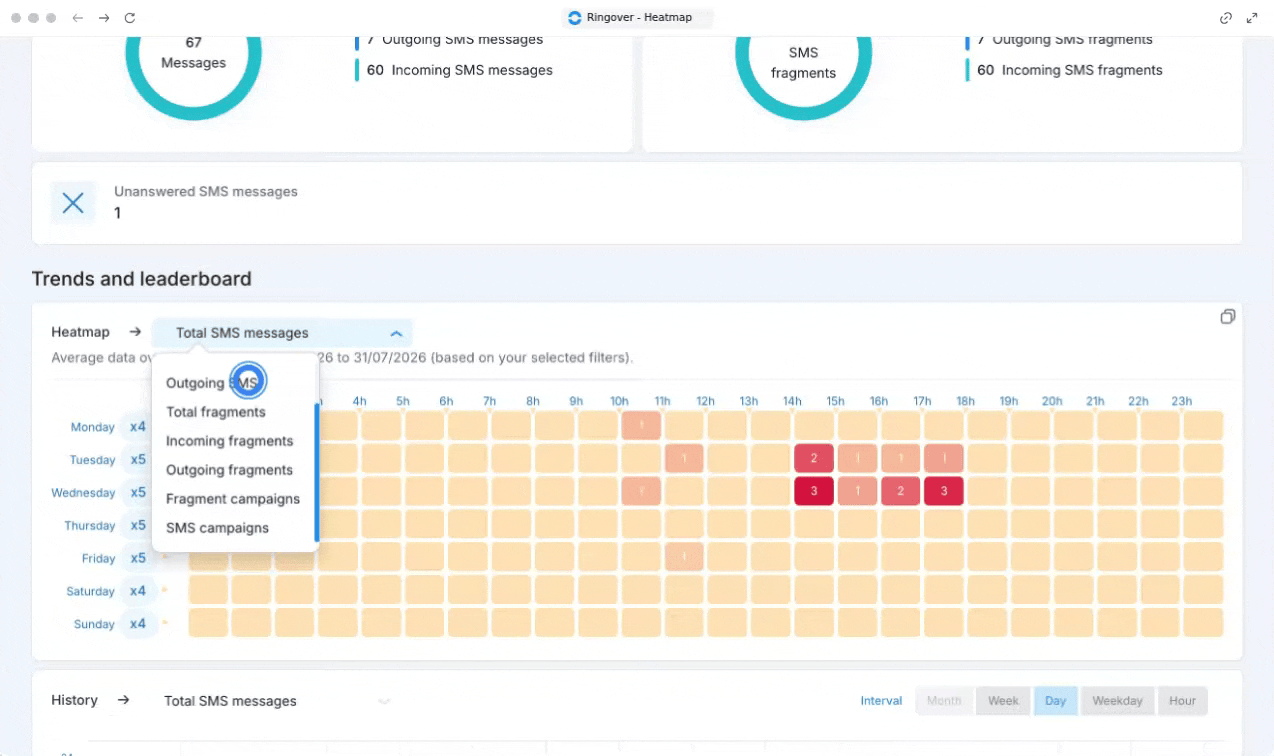1274x756 pixels.
Task: Click the dark red Wednesday 14h heatmap cell
Action: click(814, 491)
